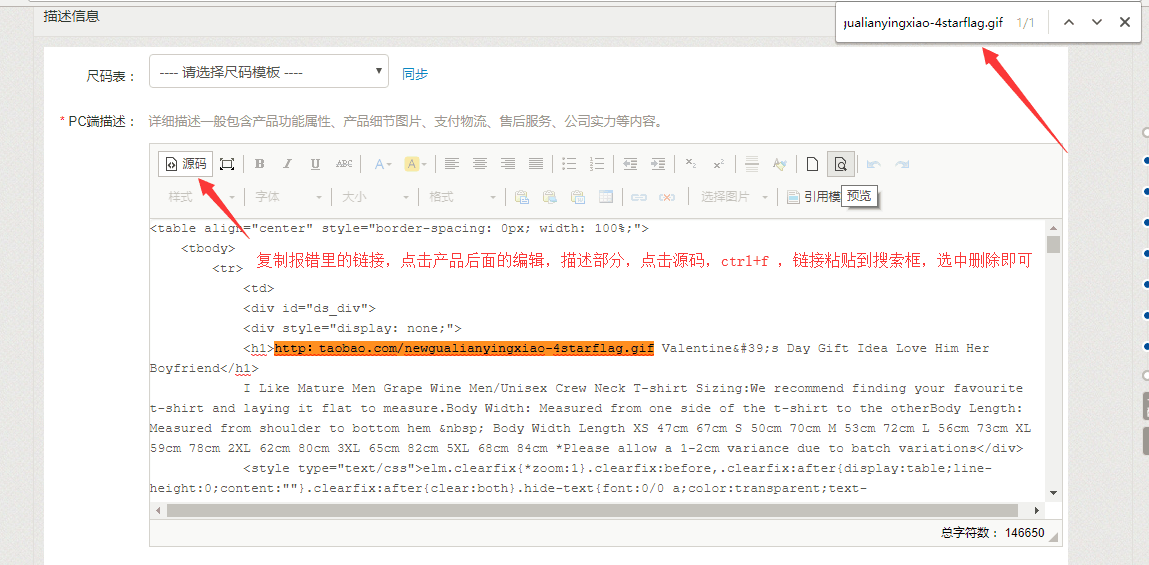1149x565 pixels.
Task: Toggle underline formatting
Action: [x=315, y=164]
